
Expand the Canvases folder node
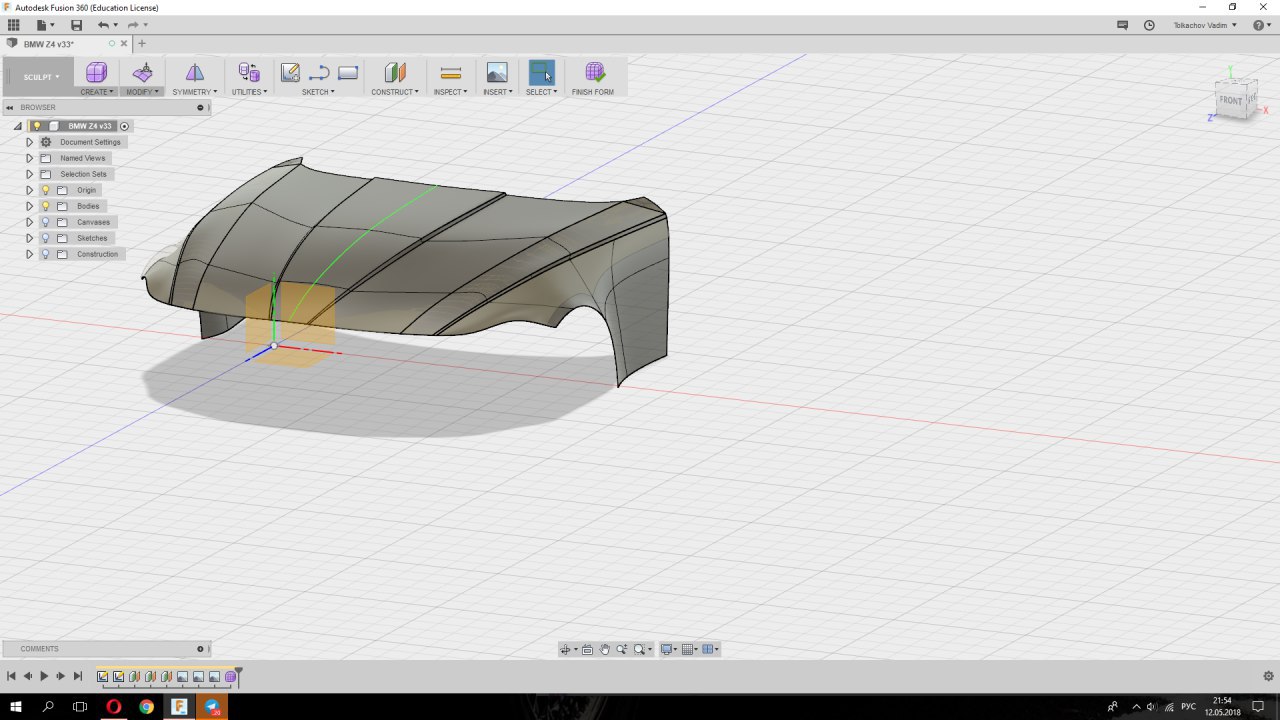point(29,222)
